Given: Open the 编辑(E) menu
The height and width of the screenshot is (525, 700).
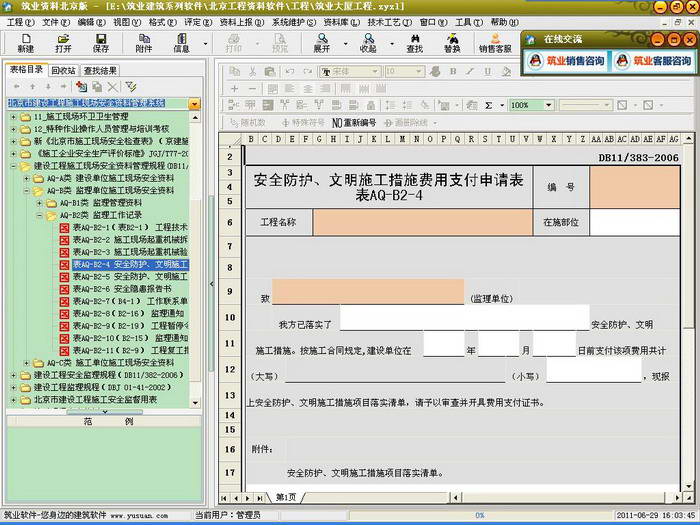Looking at the screenshot, I should (x=92, y=22).
